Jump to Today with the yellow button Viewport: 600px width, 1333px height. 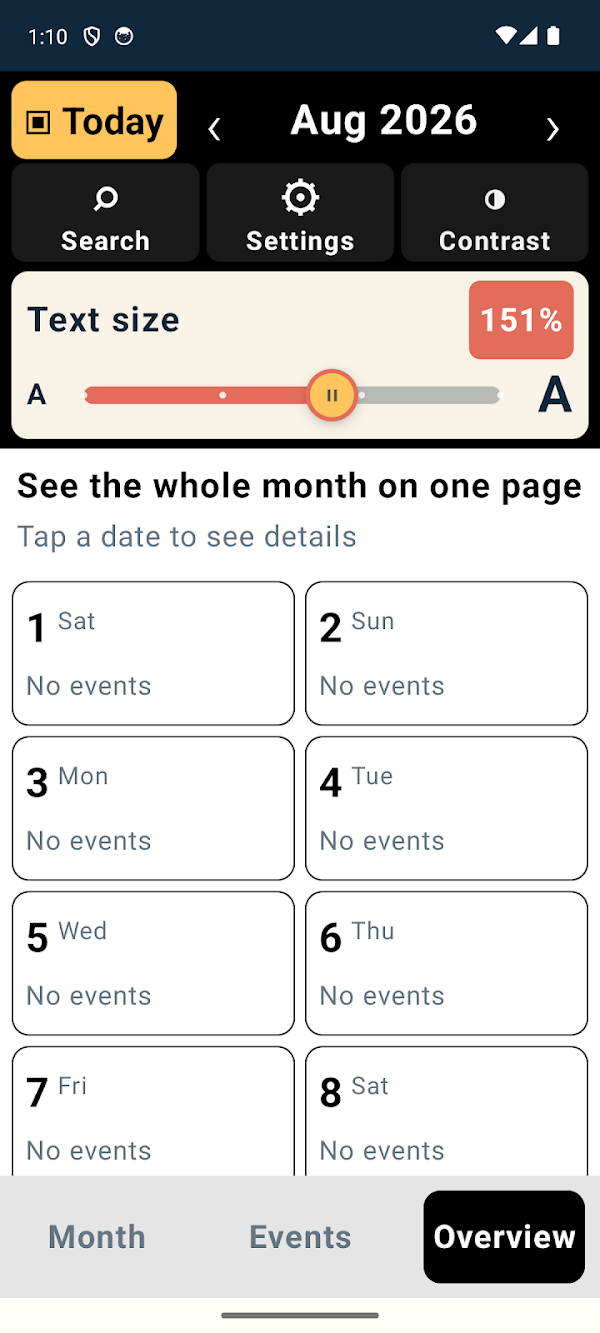tap(94, 120)
